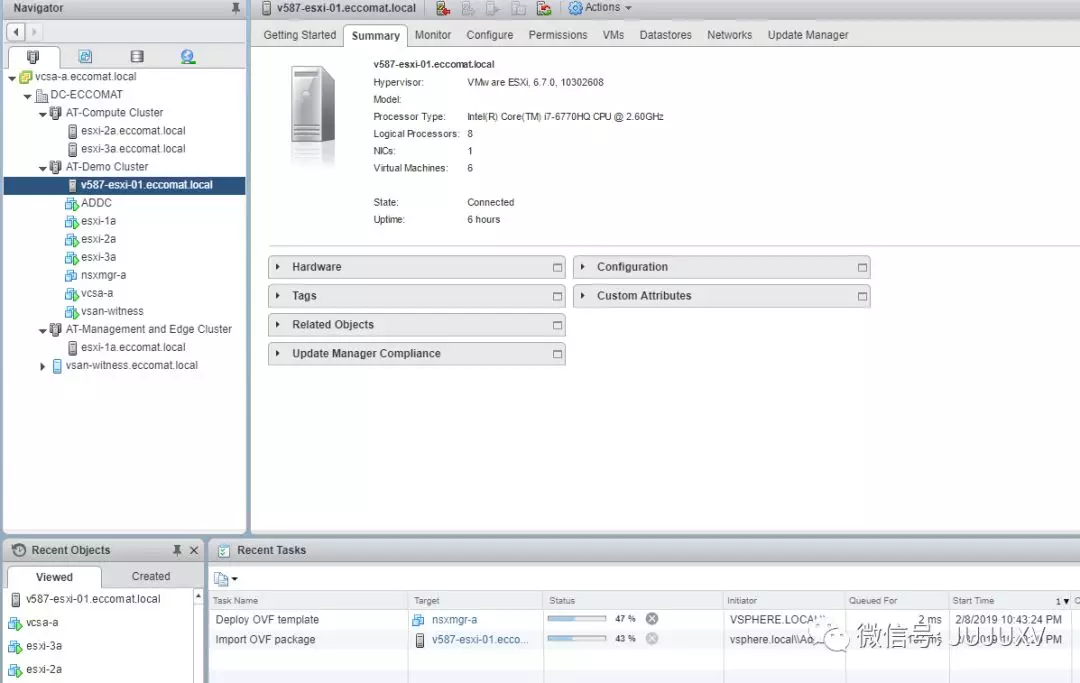The height and width of the screenshot is (683, 1080).
Task: Open Hosts and Clusters navigator view
Action: pos(32,56)
